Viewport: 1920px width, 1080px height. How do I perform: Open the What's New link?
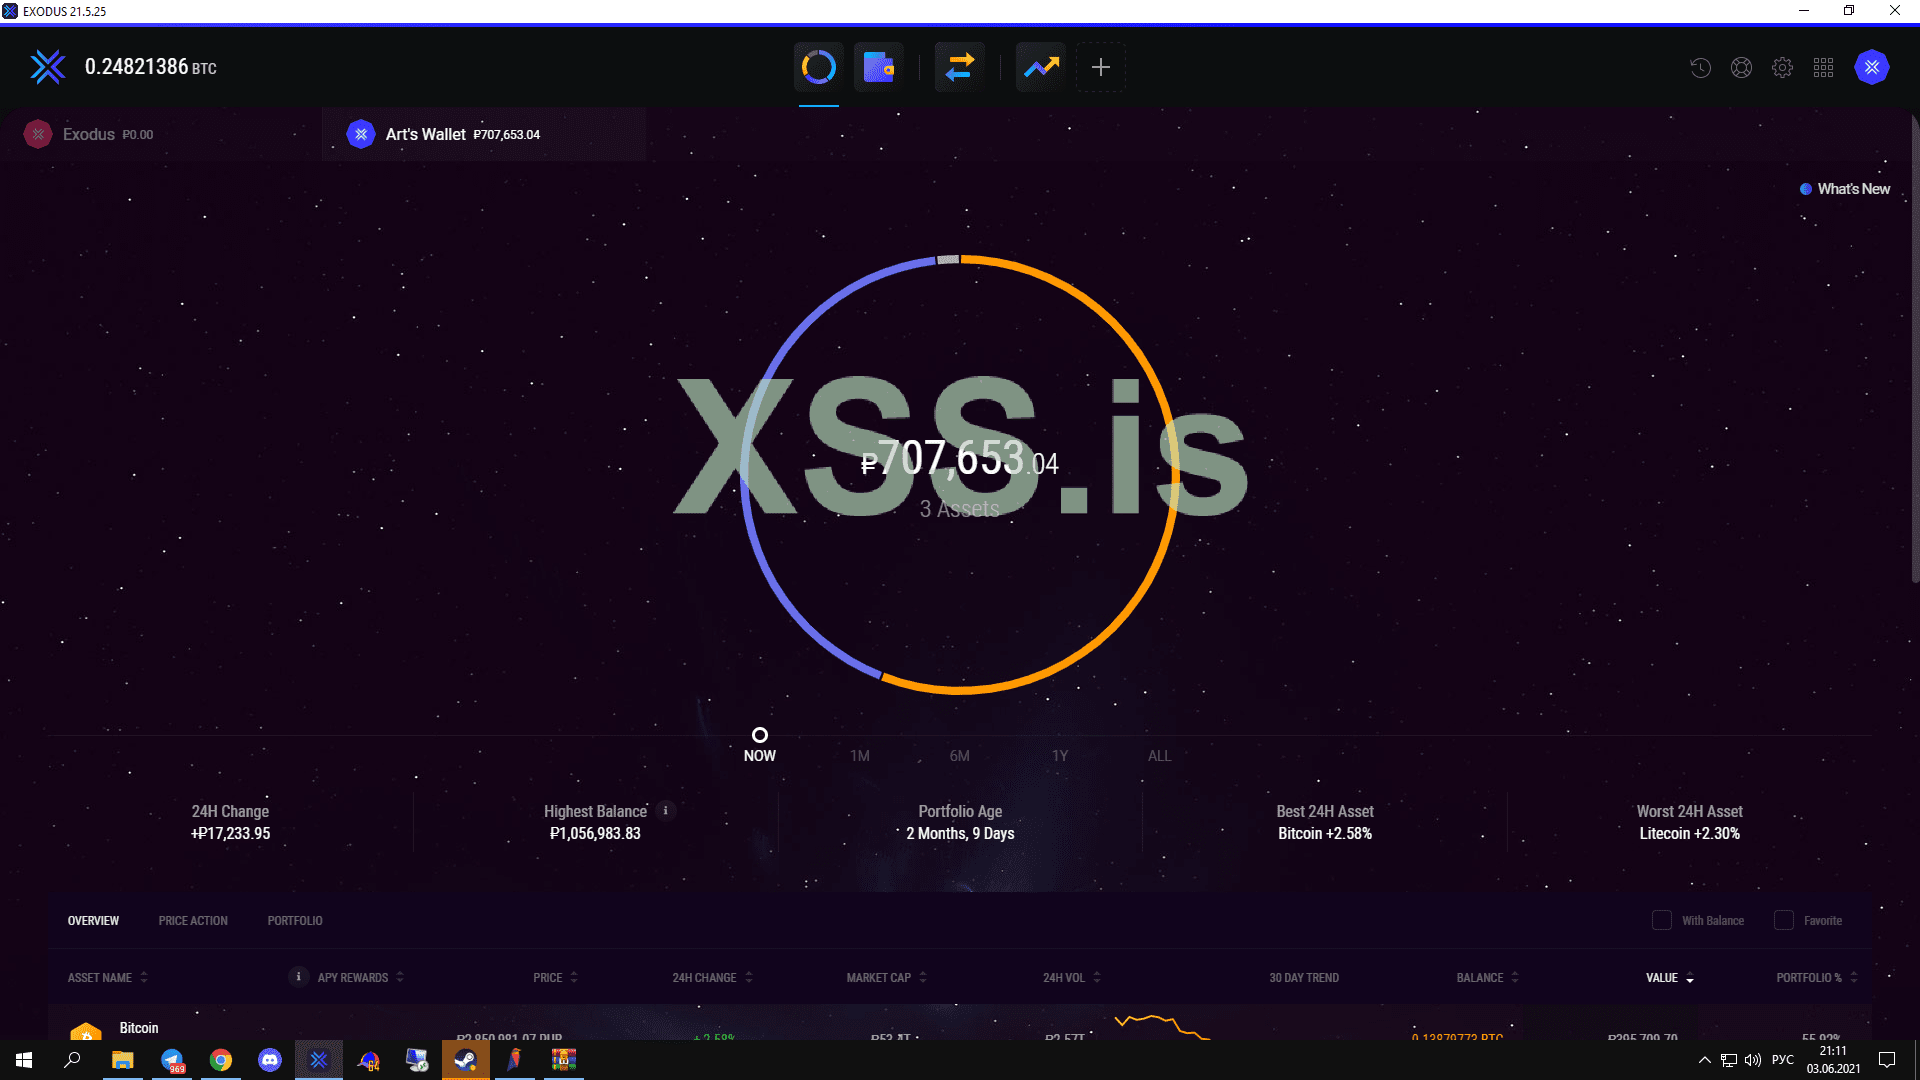pos(1852,189)
